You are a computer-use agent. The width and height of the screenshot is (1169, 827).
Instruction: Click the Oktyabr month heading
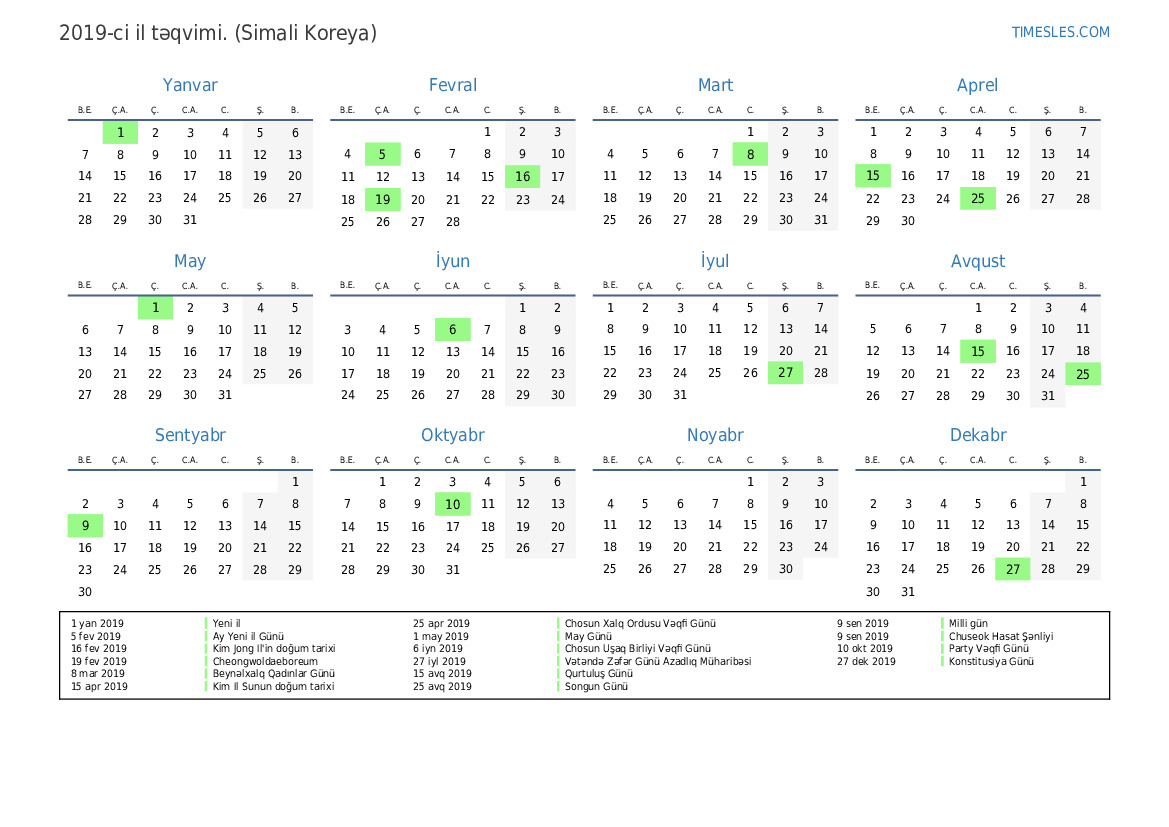[x=453, y=435]
